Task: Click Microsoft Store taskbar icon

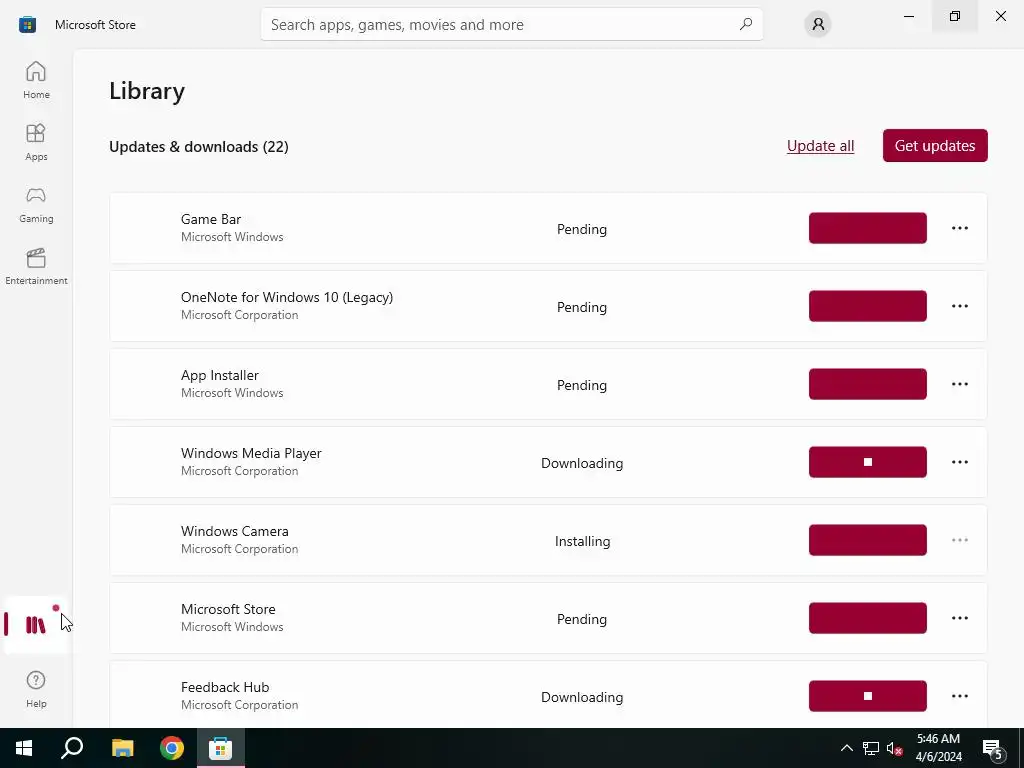Action: point(221,748)
